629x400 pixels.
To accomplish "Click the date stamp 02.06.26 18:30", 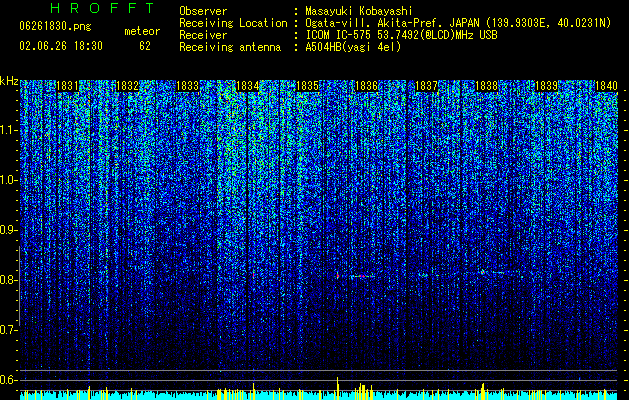I will tap(61, 46).
